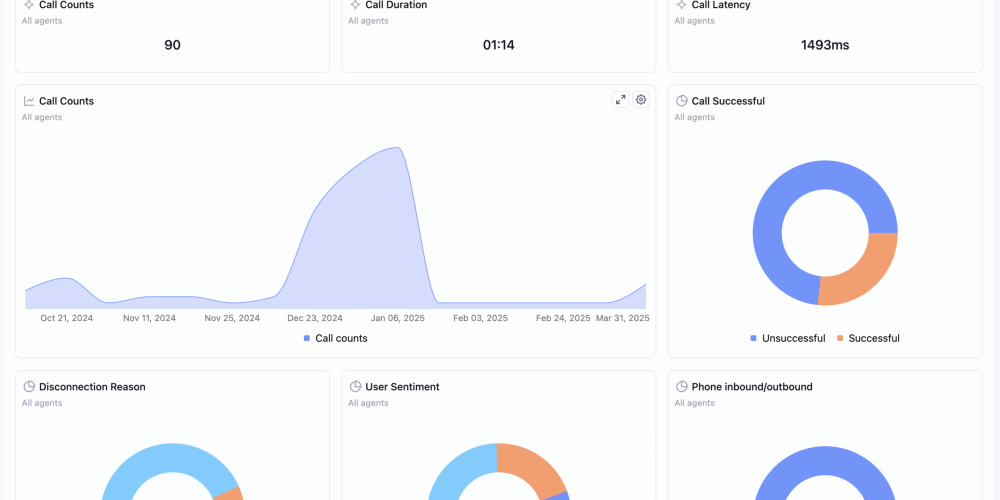This screenshot has height=500, width=1000.
Task: Click All agents under Call Successful
Action: [x=695, y=117]
